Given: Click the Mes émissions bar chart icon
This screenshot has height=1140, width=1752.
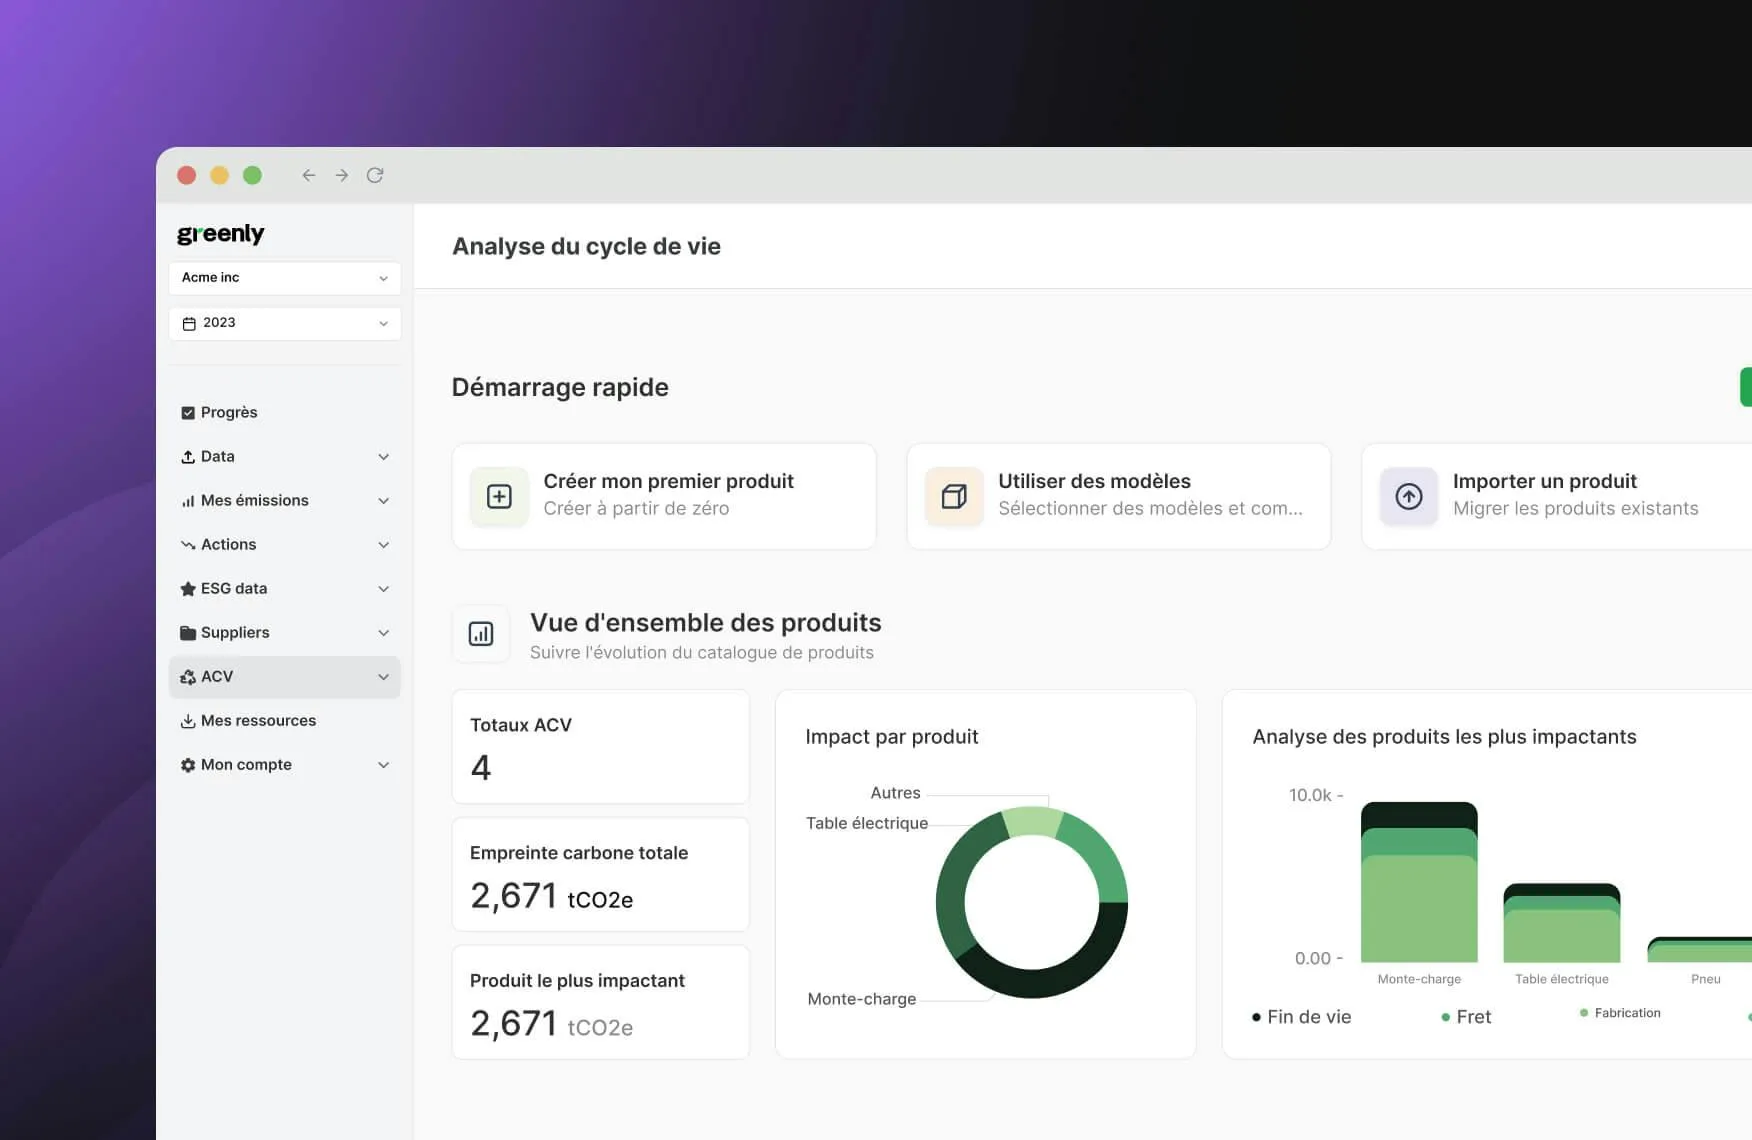Looking at the screenshot, I should pyautogui.click(x=188, y=501).
